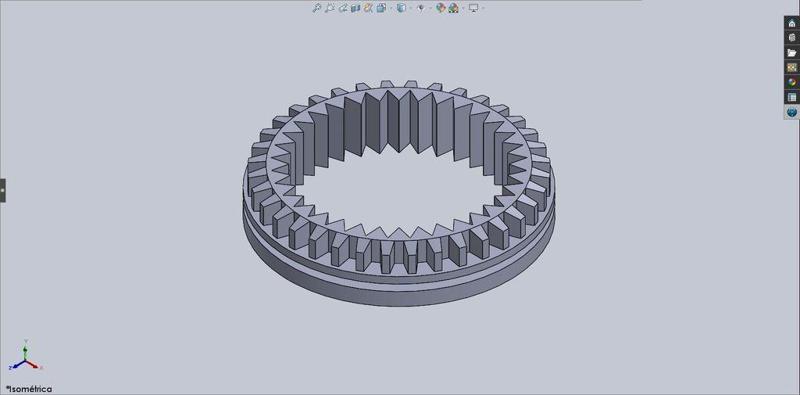Open the Hide/Show Items tool
The width and height of the screenshot is (800, 395).
tap(420, 8)
